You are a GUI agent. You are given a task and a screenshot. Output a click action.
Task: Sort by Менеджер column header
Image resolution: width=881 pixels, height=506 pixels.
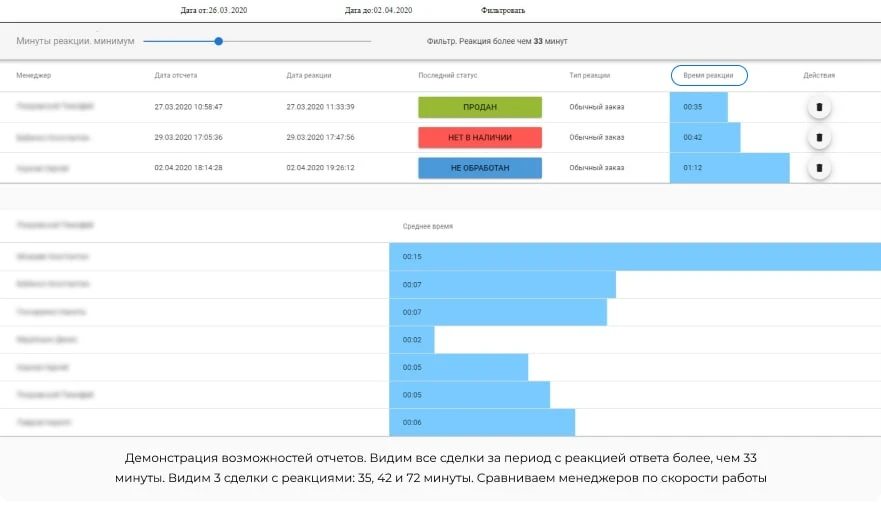coord(34,75)
